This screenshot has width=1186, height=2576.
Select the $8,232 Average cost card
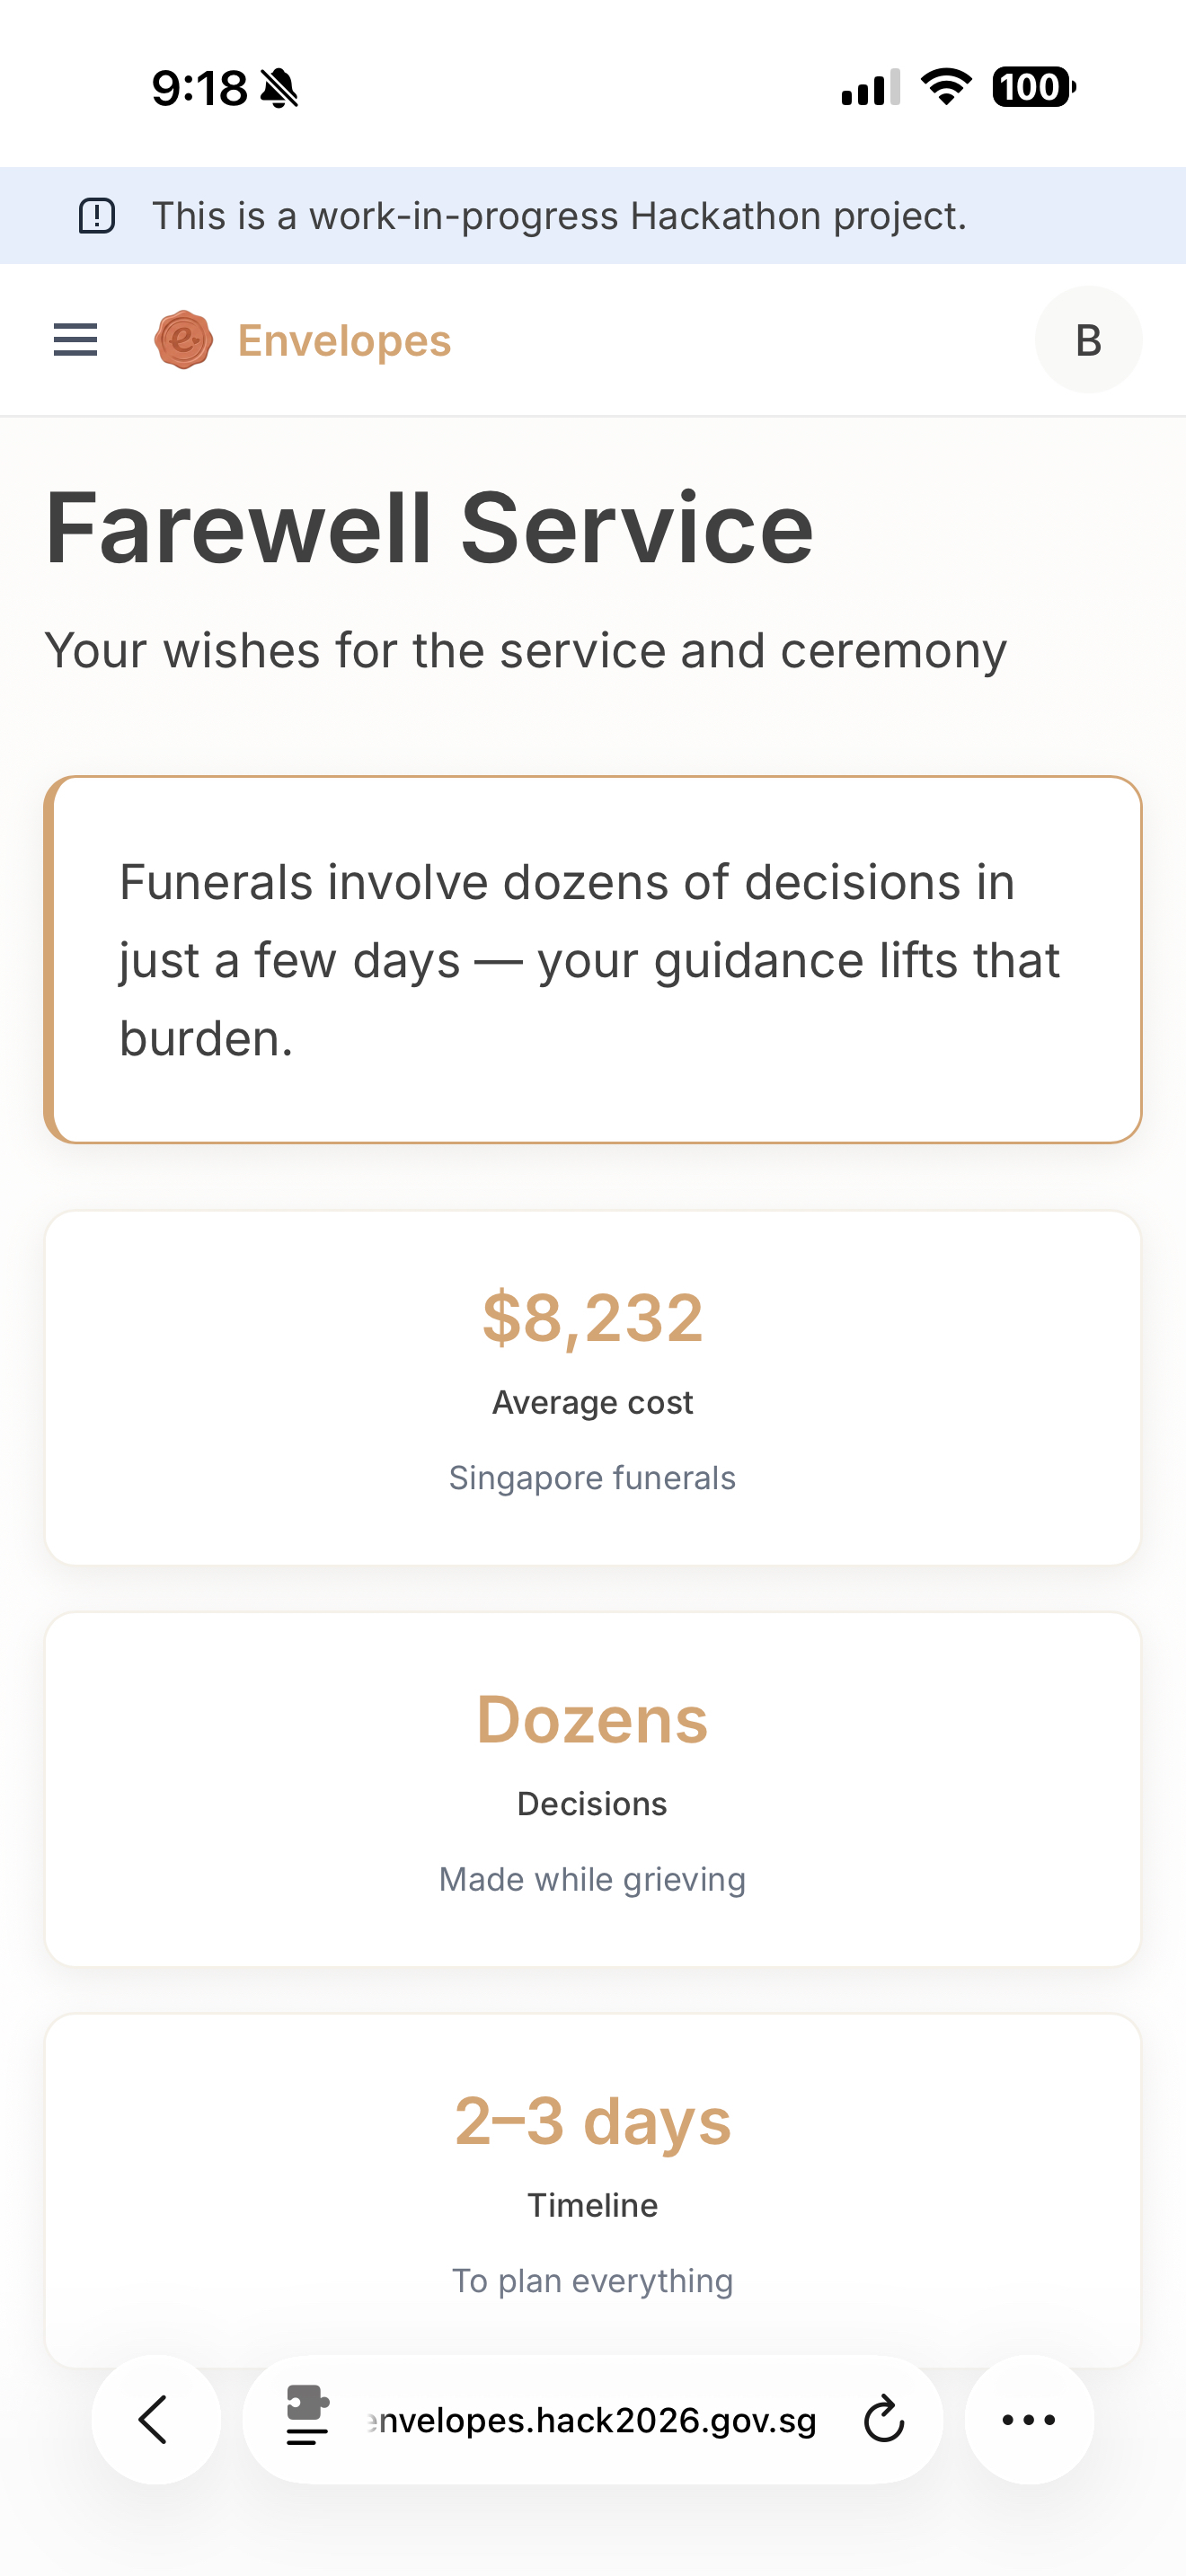click(593, 1388)
